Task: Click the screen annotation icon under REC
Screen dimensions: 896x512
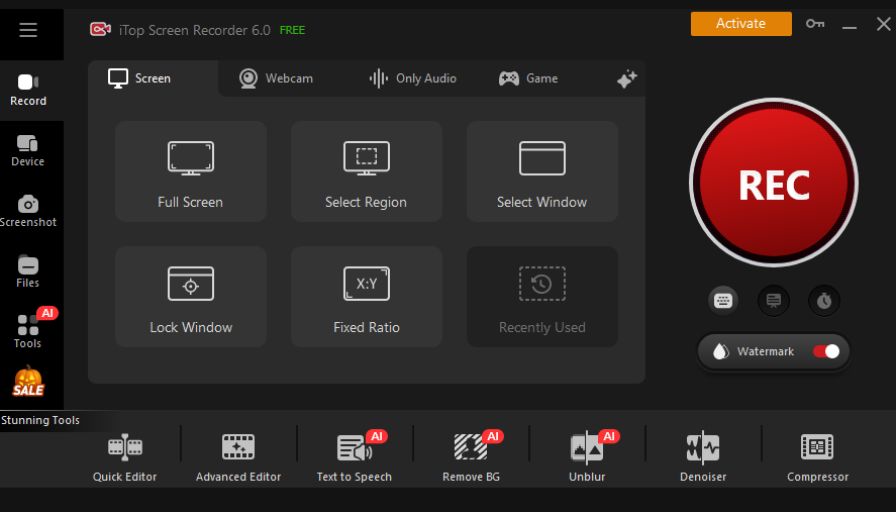Action: (773, 301)
